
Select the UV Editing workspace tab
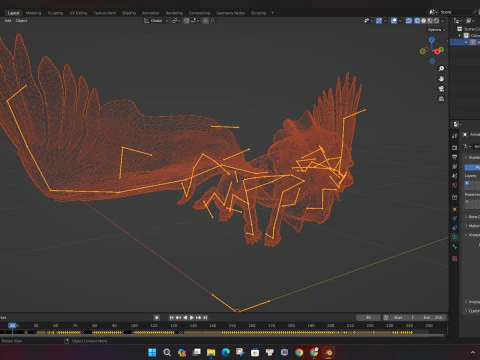point(78,13)
